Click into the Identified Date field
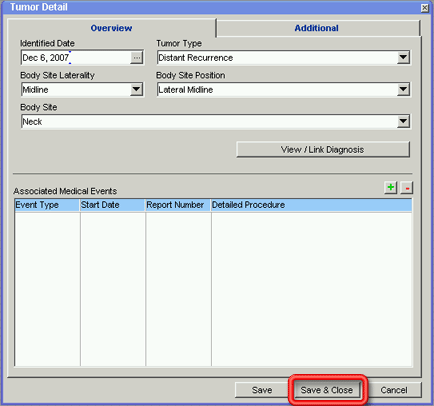The width and height of the screenshot is (434, 406). pyautogui.click(x=76, y=58)
